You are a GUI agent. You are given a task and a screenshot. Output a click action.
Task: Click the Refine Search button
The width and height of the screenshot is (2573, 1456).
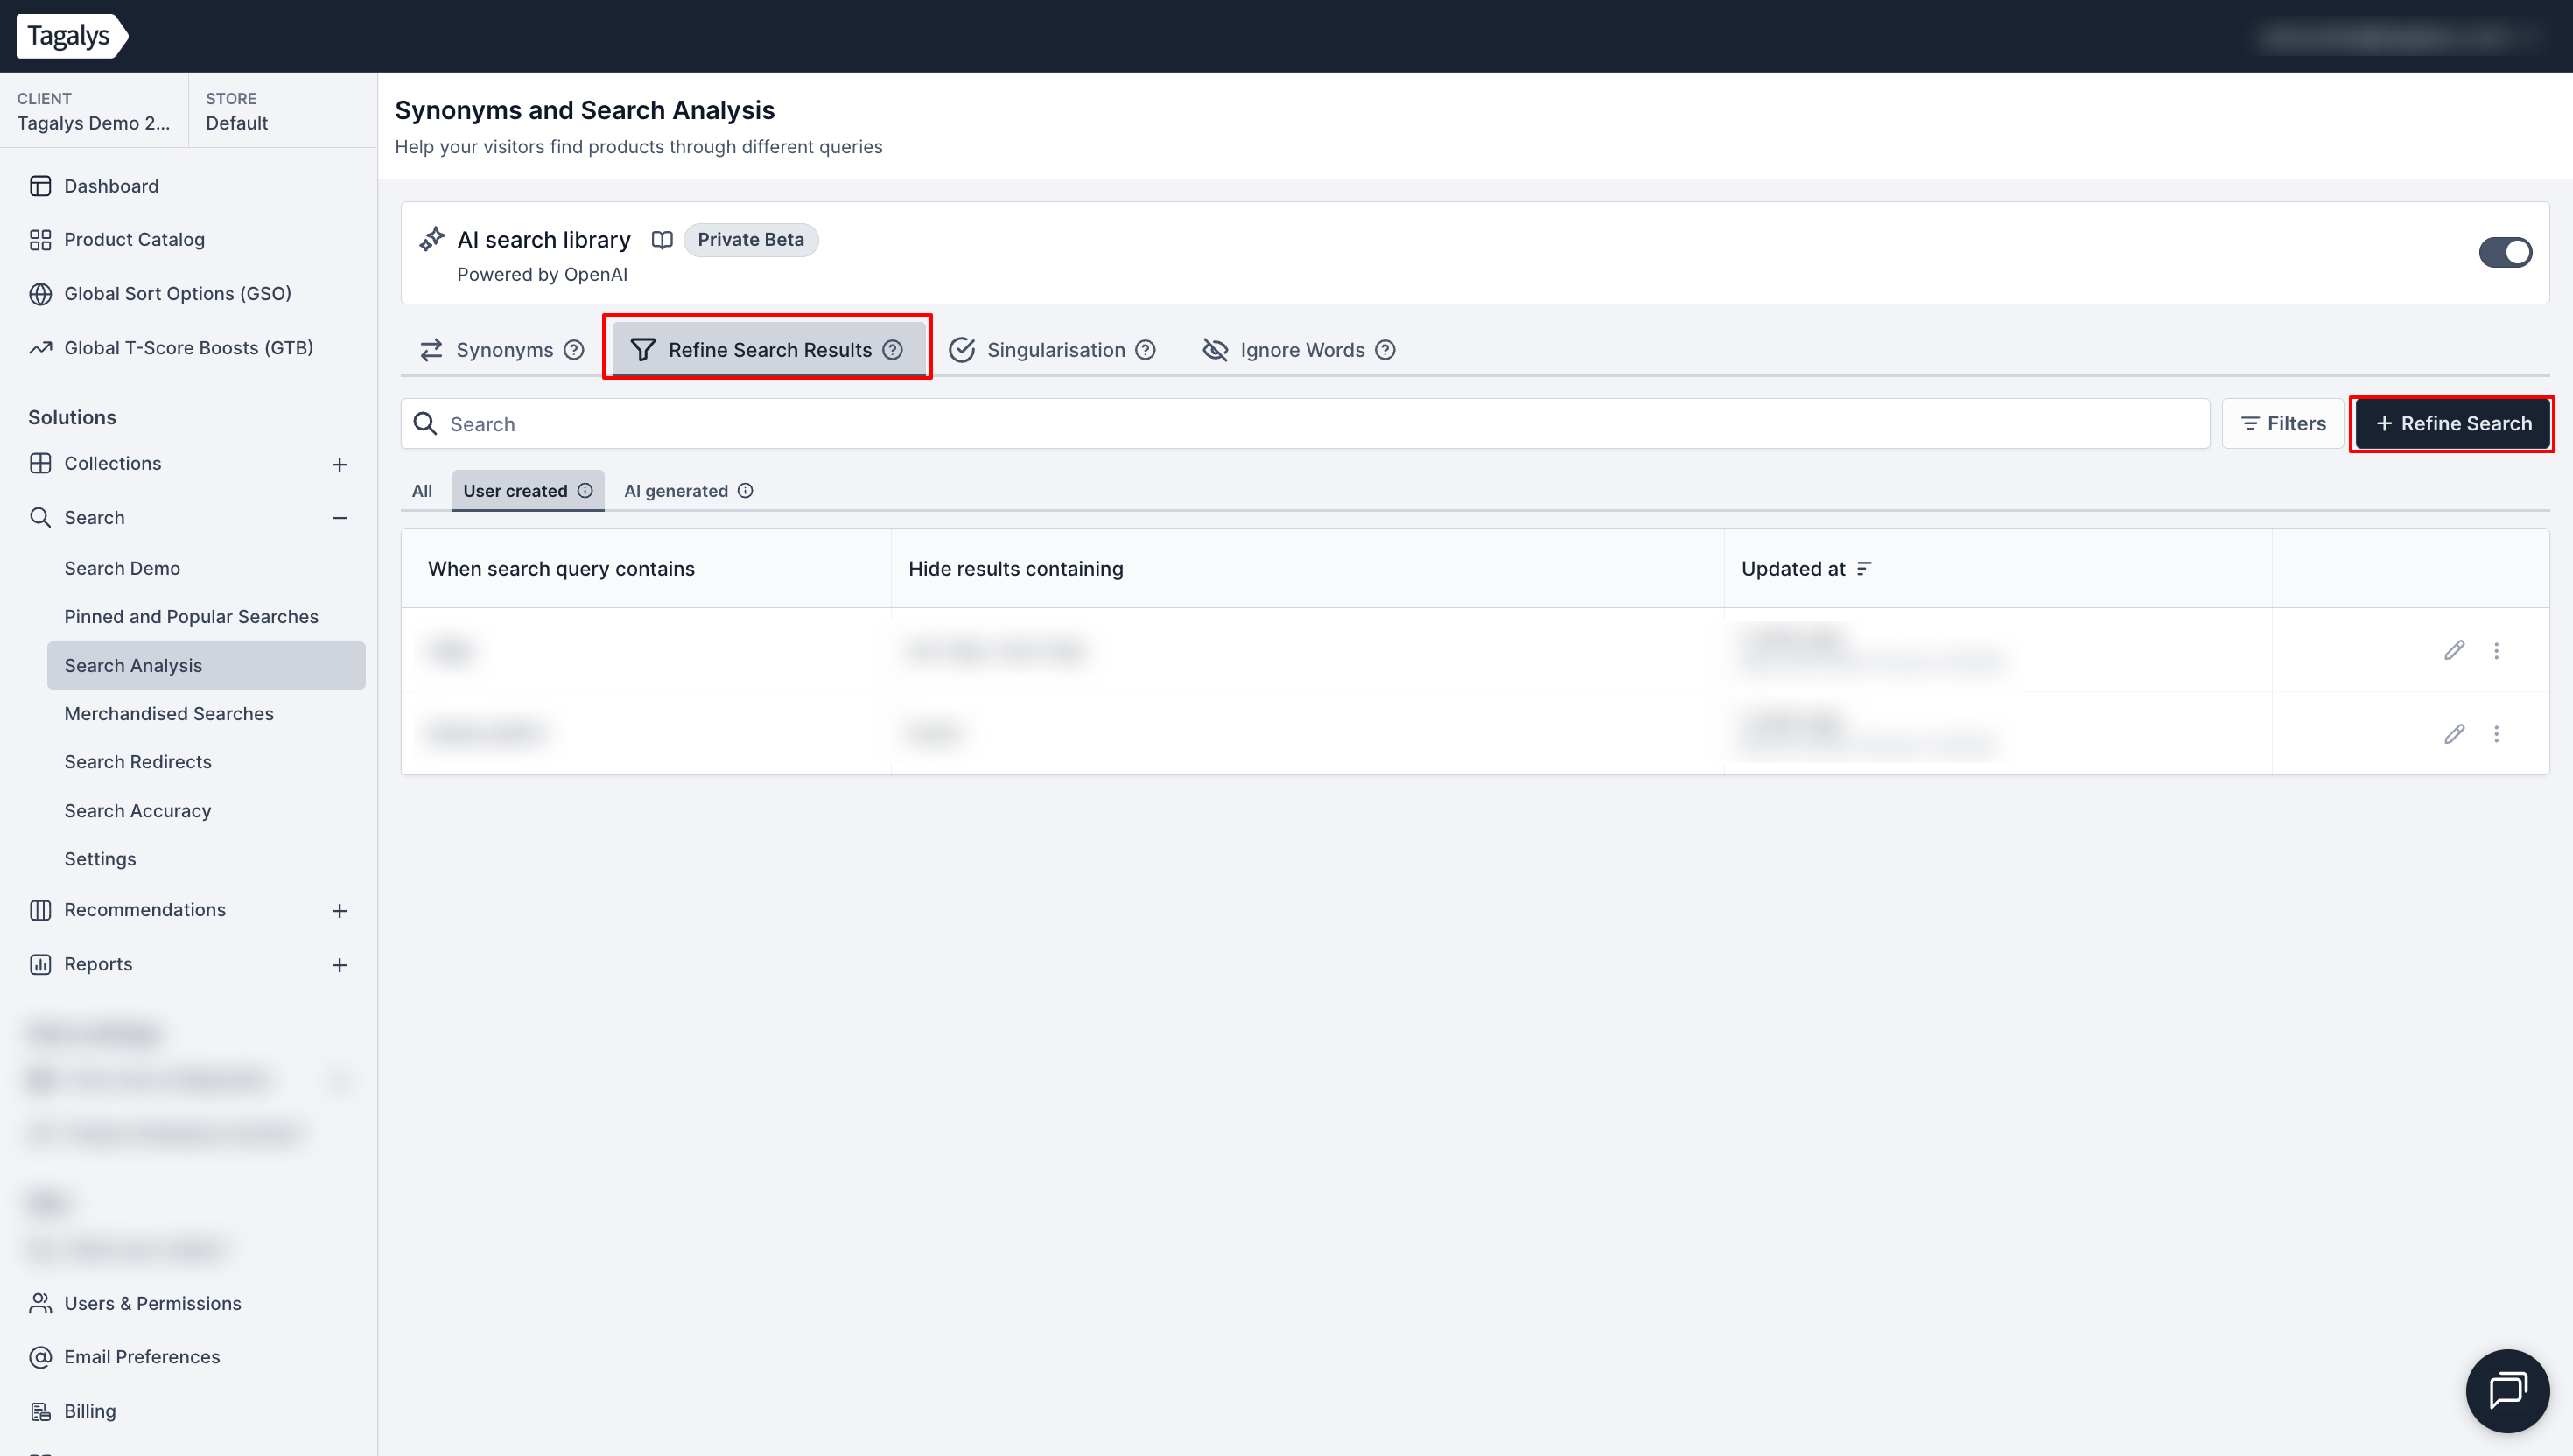[2452, 424]
